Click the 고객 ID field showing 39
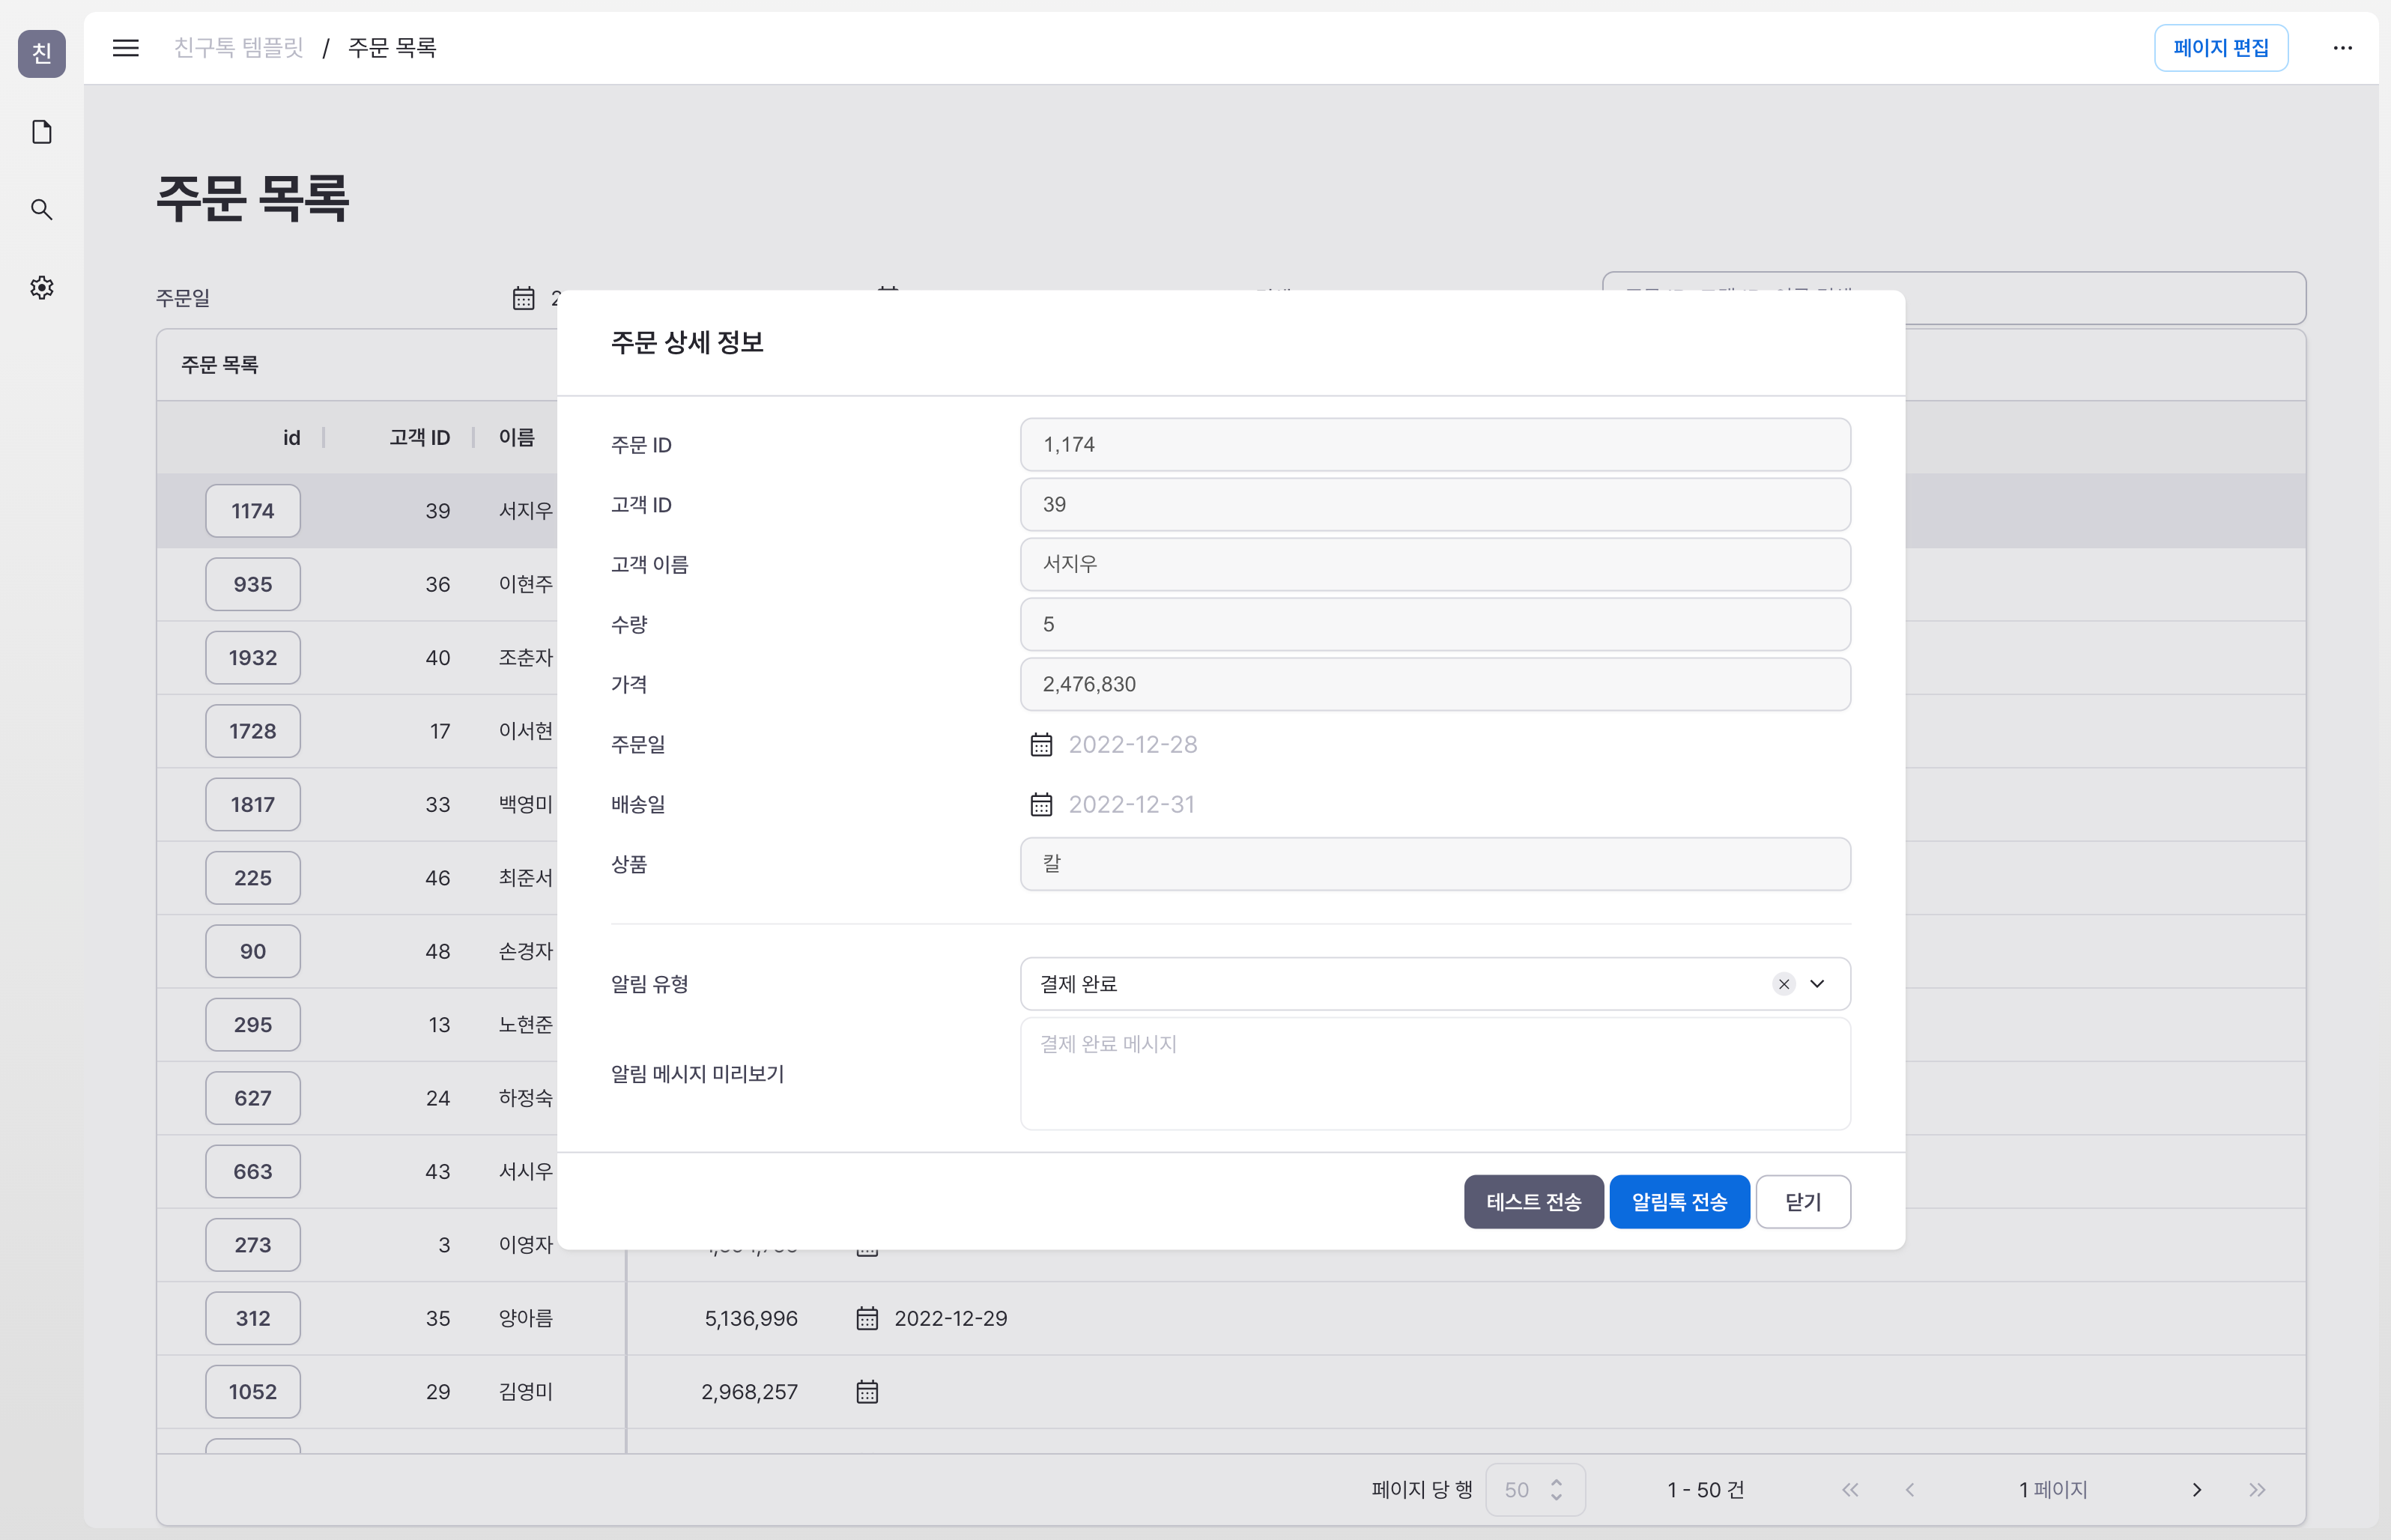This screenshot has height=1540, width=2391. click(1435, 505)
